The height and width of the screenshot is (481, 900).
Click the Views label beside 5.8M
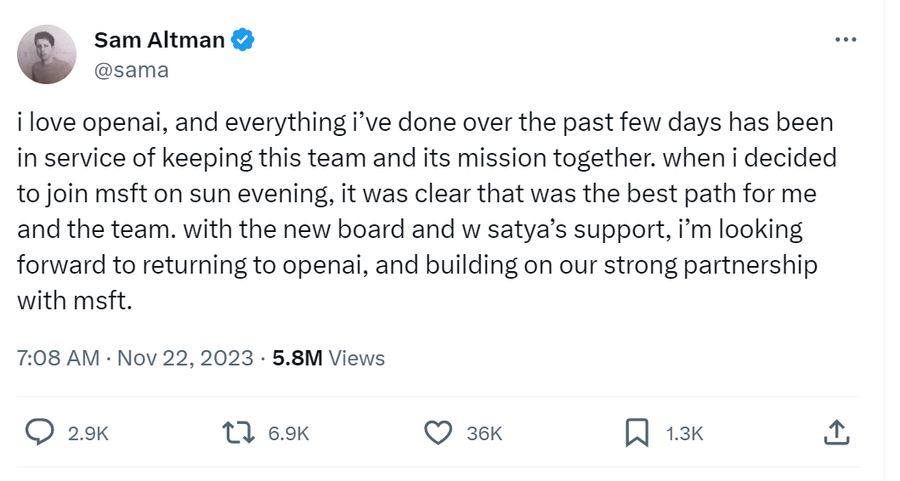coord(356,358)
